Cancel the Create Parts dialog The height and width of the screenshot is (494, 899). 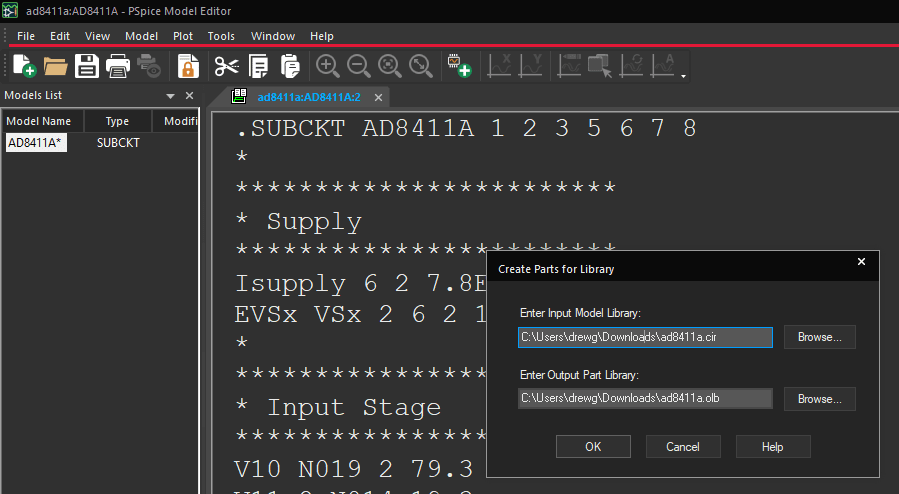(683, 446)
